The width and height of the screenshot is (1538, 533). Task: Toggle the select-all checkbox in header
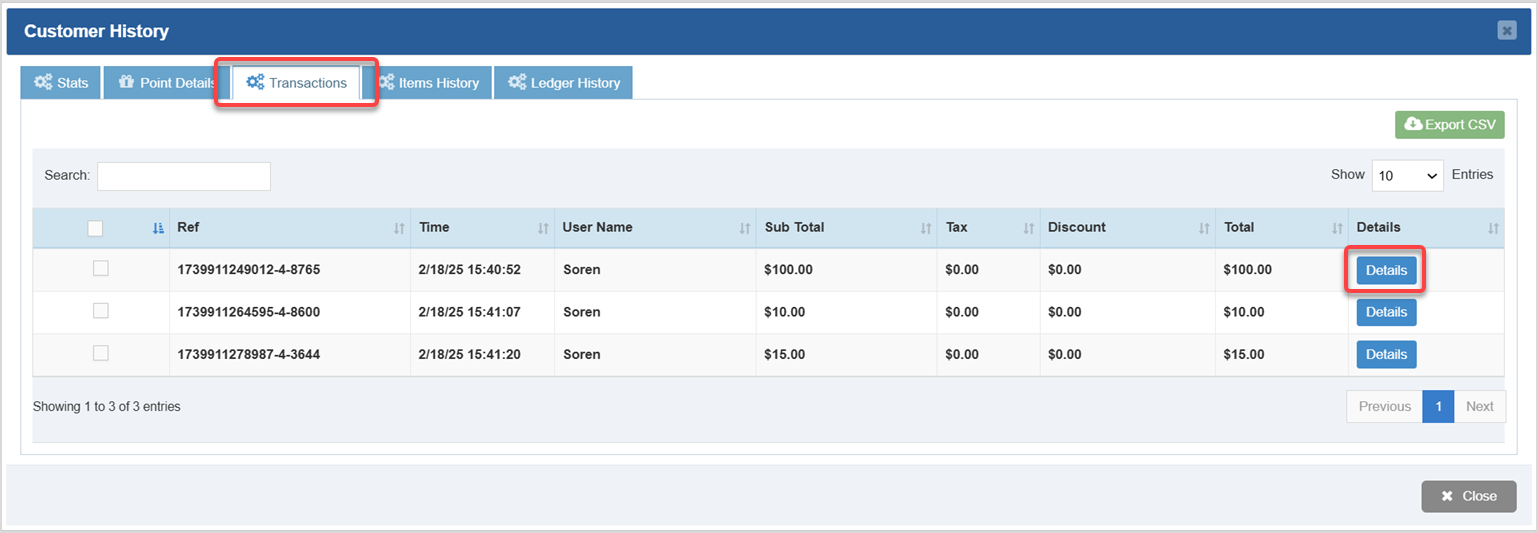point(95,228)
